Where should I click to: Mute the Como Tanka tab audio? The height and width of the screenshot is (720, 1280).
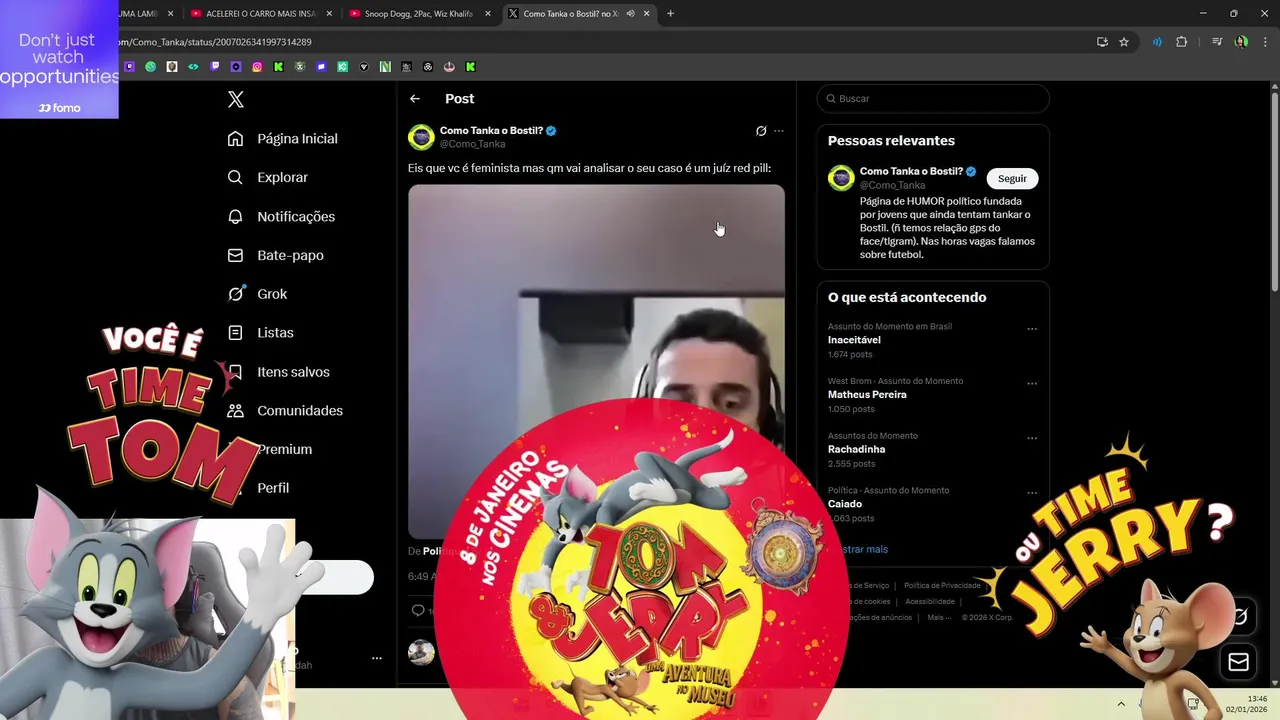pos(630,14)
